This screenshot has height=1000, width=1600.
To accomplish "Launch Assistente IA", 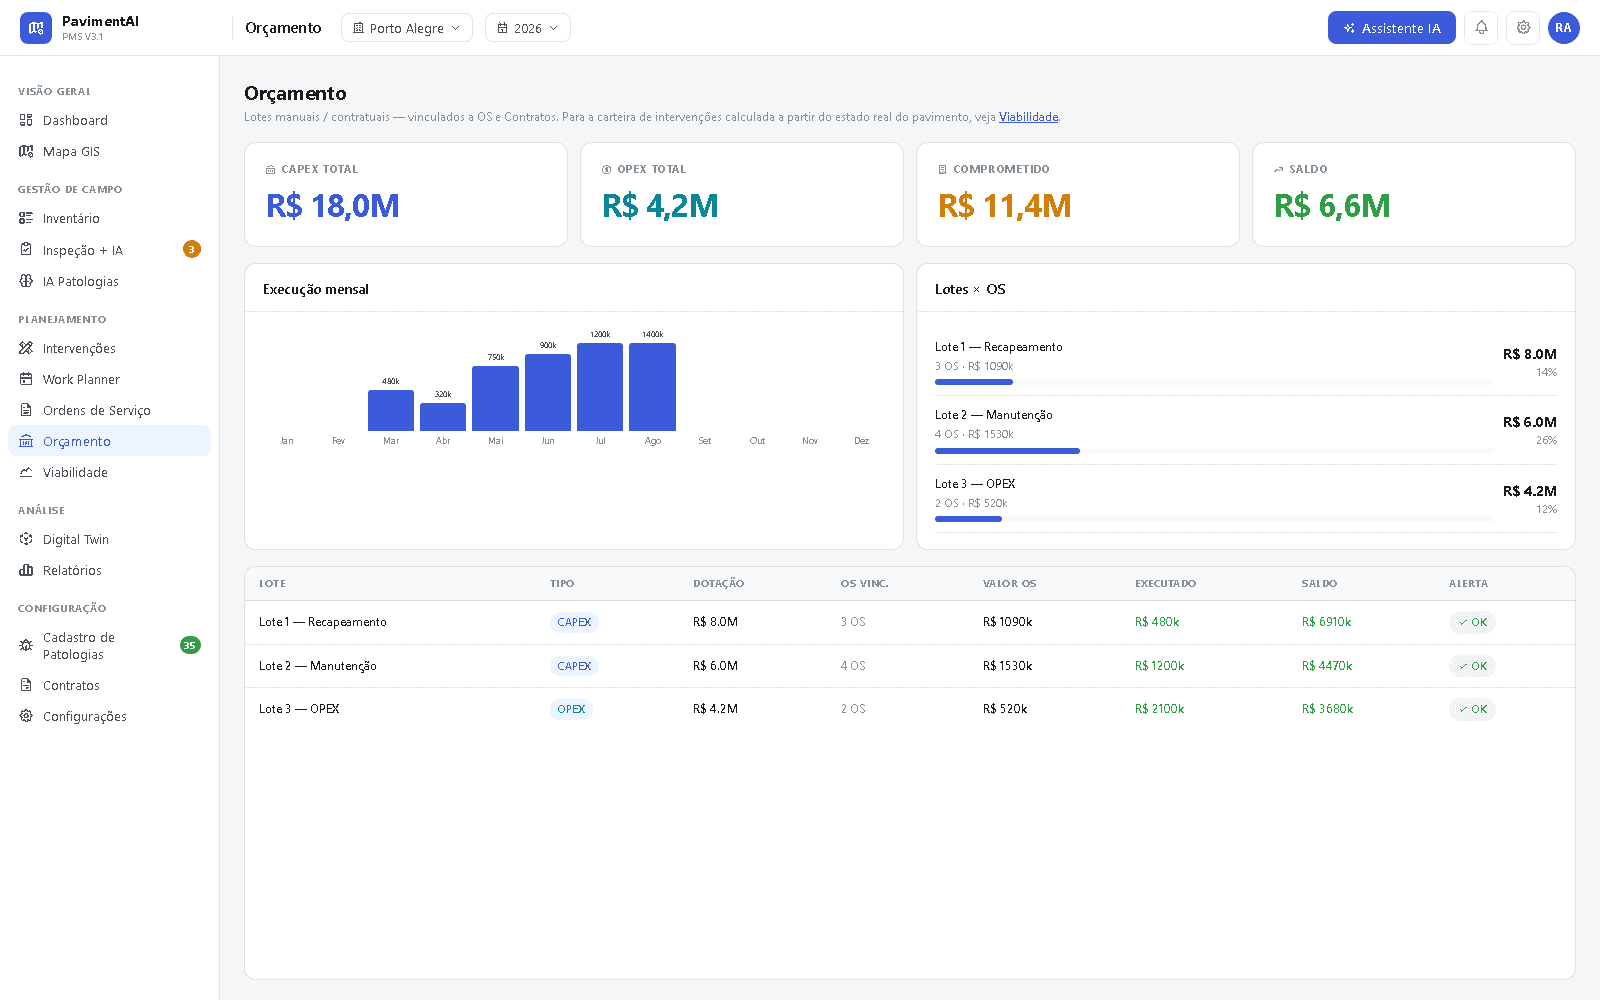I will click(x=1391, y=28).
